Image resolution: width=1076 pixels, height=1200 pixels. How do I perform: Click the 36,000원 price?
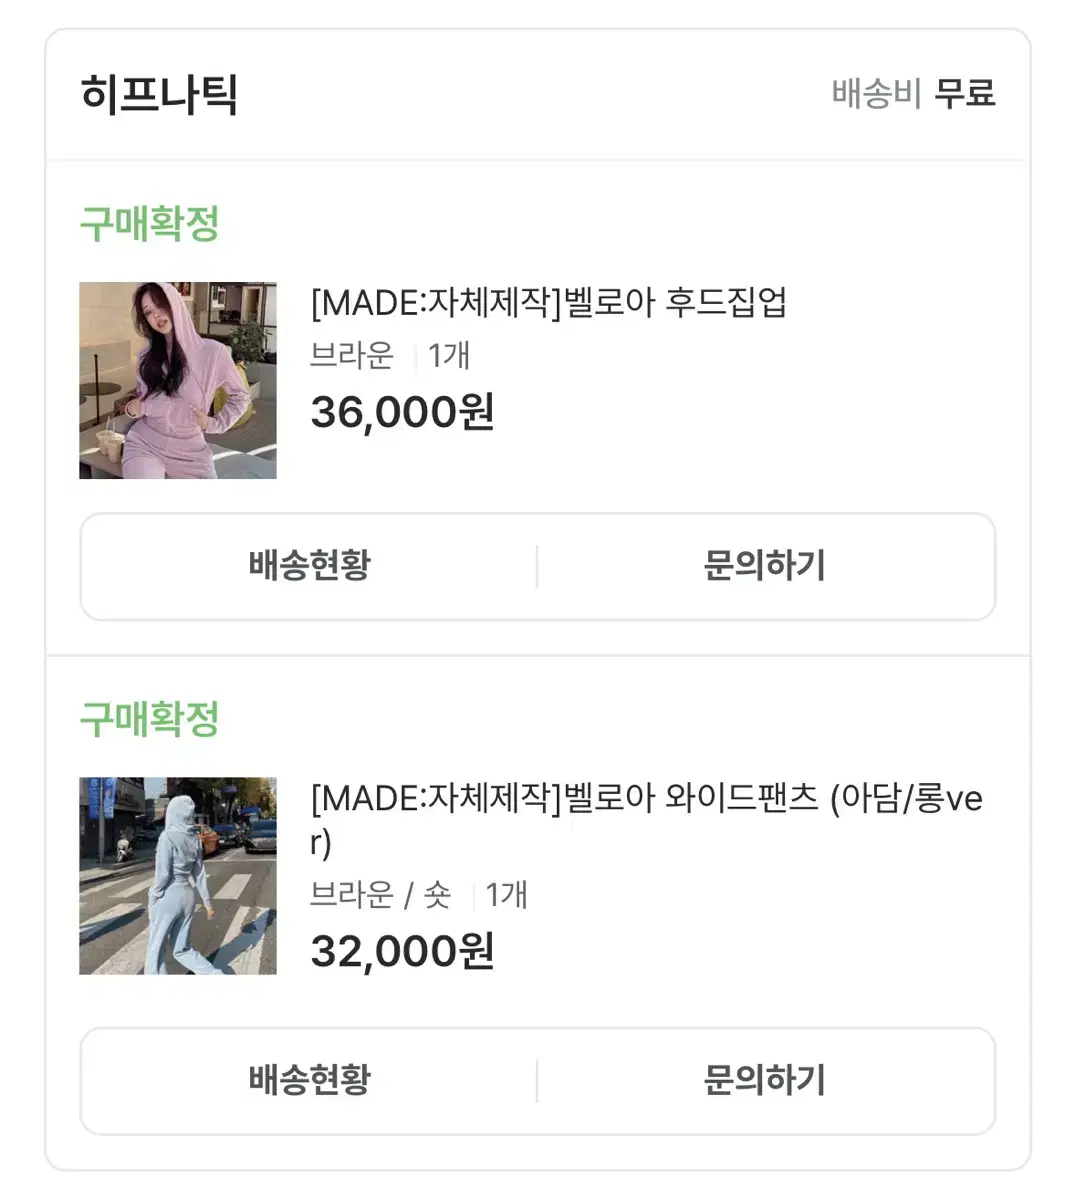pyautogui.click(x=403, y=411)
